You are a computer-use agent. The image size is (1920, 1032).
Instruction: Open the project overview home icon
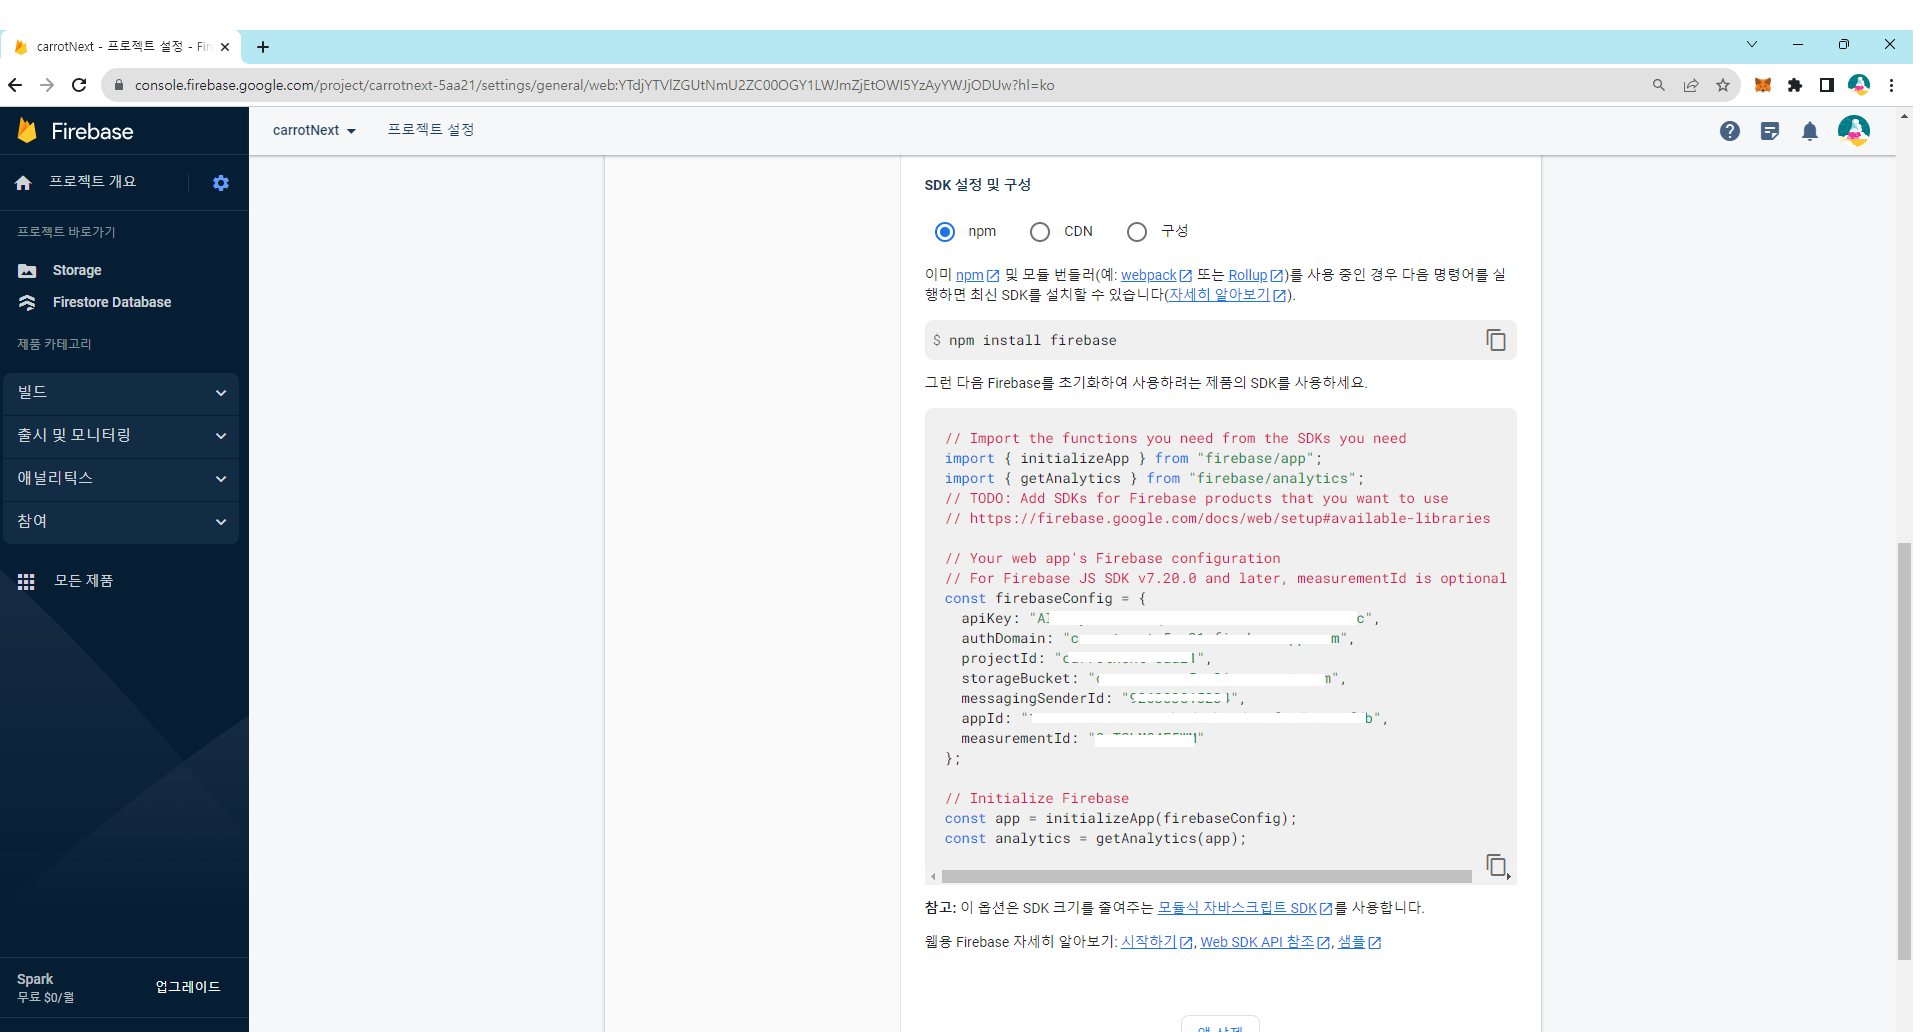23,182
